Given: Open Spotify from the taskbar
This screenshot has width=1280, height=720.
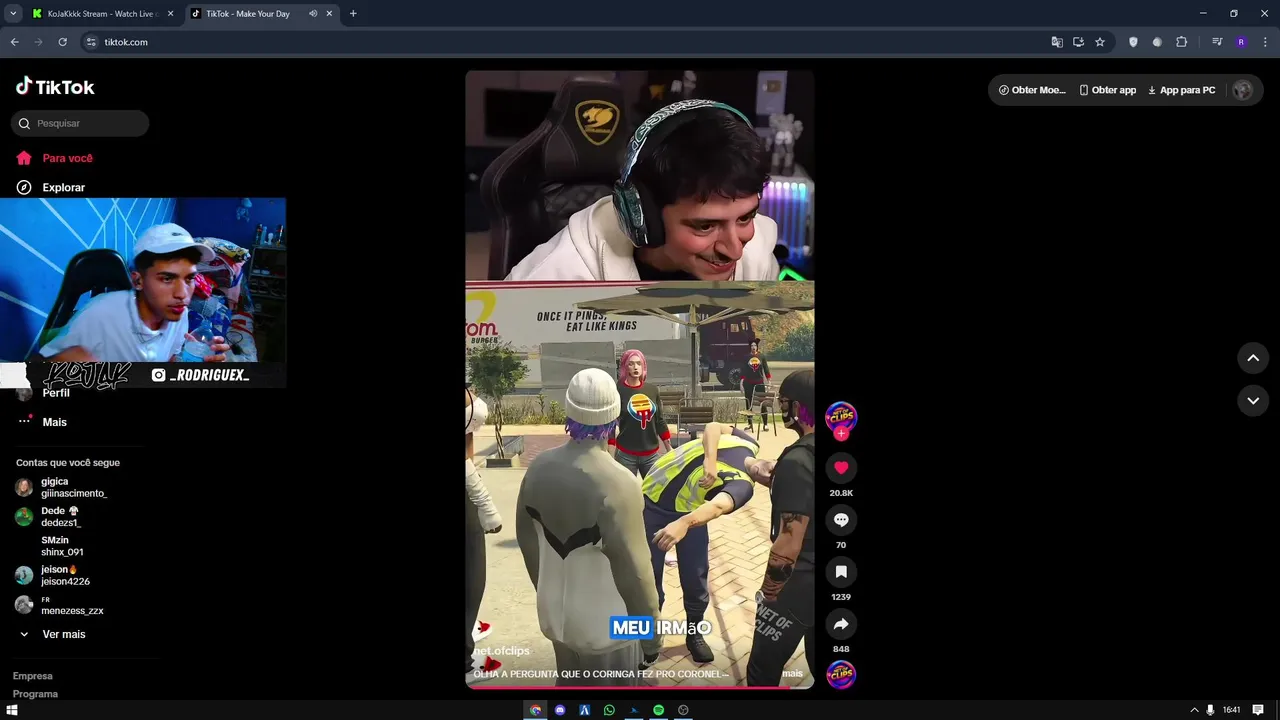Looking at the screenshot, I should pos(659,710).
